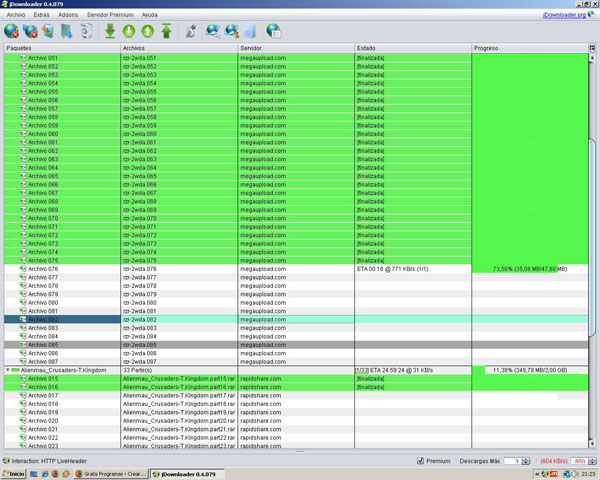600x480 pixels.
Task: Click the globe with magnifier toolbar icon
Action: point(213,31)
